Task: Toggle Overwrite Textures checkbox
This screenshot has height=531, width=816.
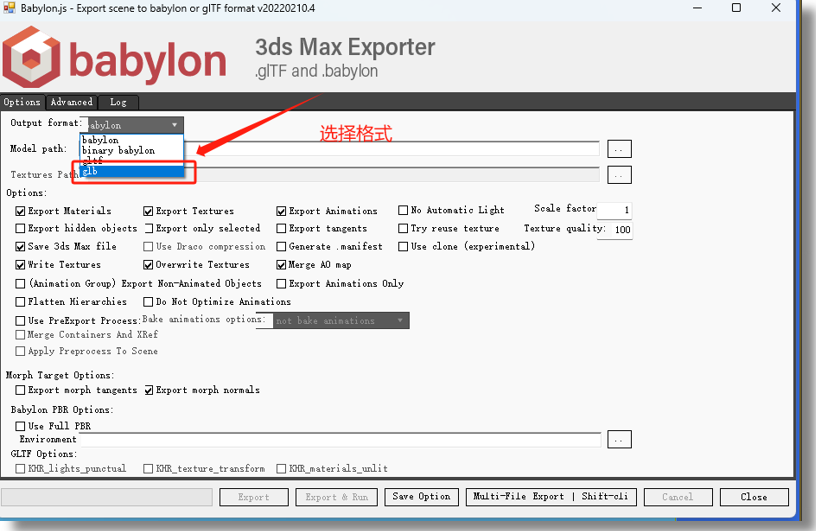Action: click(148, 265)
